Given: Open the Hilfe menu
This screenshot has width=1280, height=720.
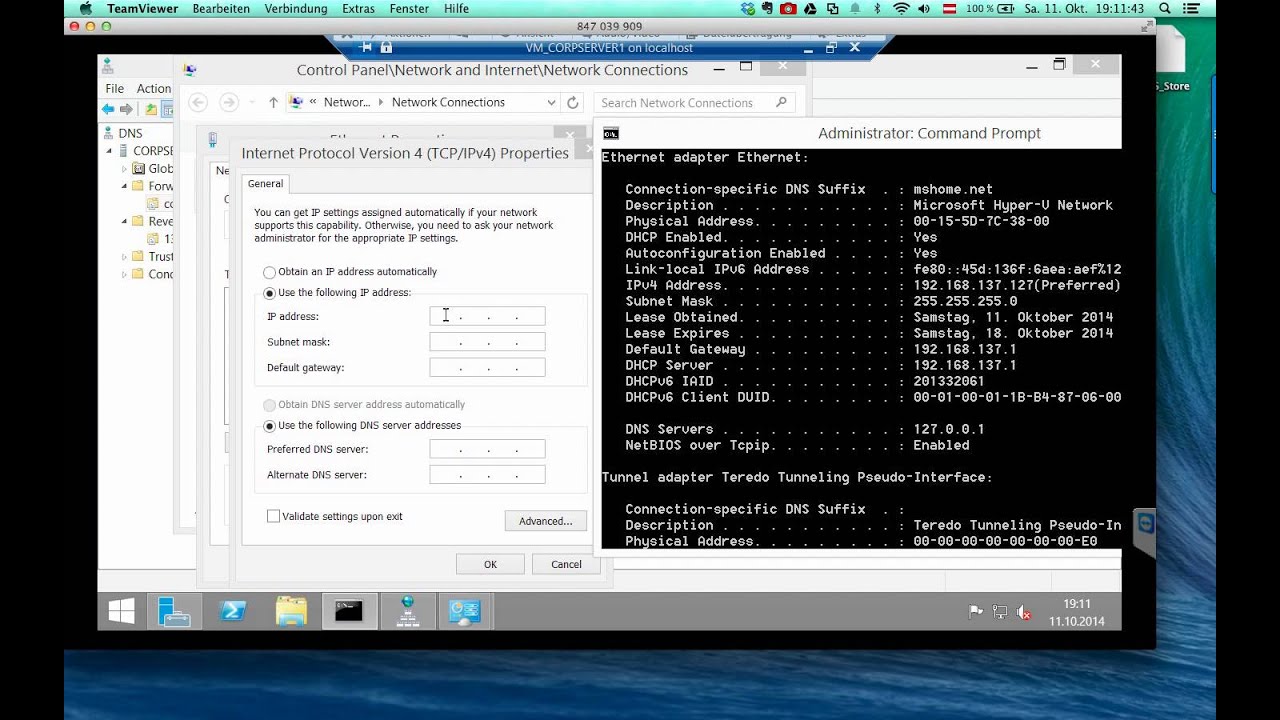Looking at the screenshot, I should click(456, 8).
